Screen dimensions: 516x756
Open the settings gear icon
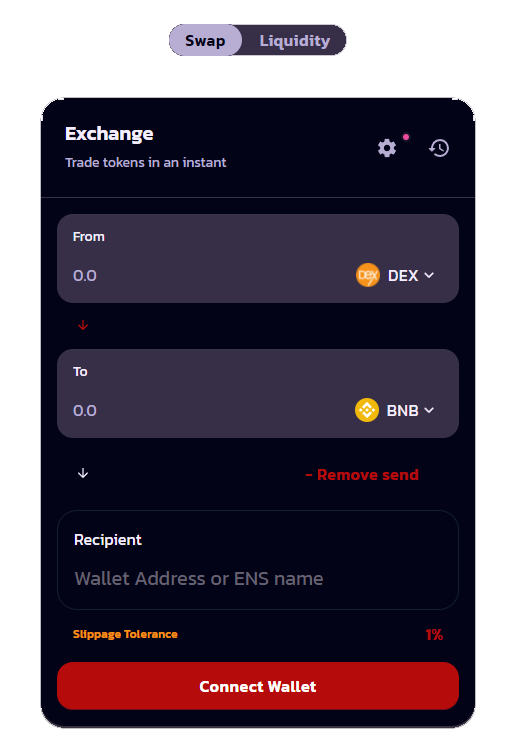click(x=387, y=148)
